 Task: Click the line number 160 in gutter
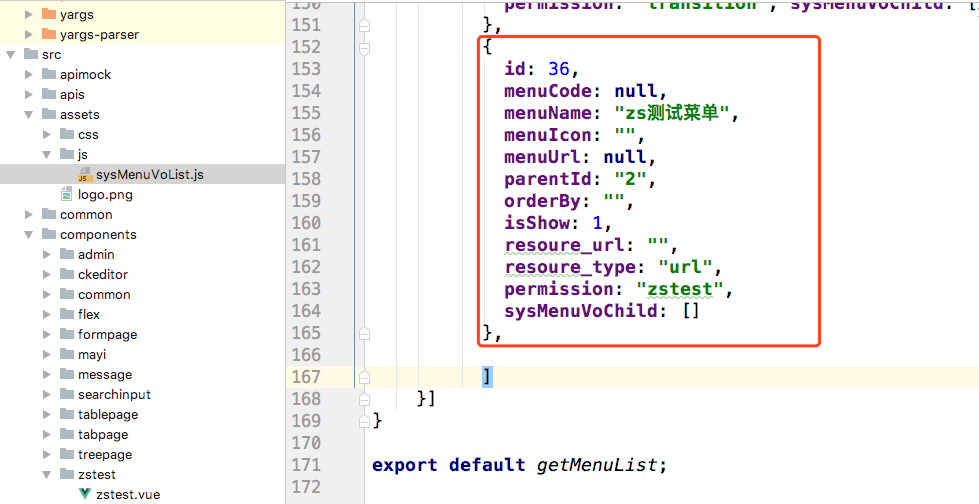click(306, 223)
